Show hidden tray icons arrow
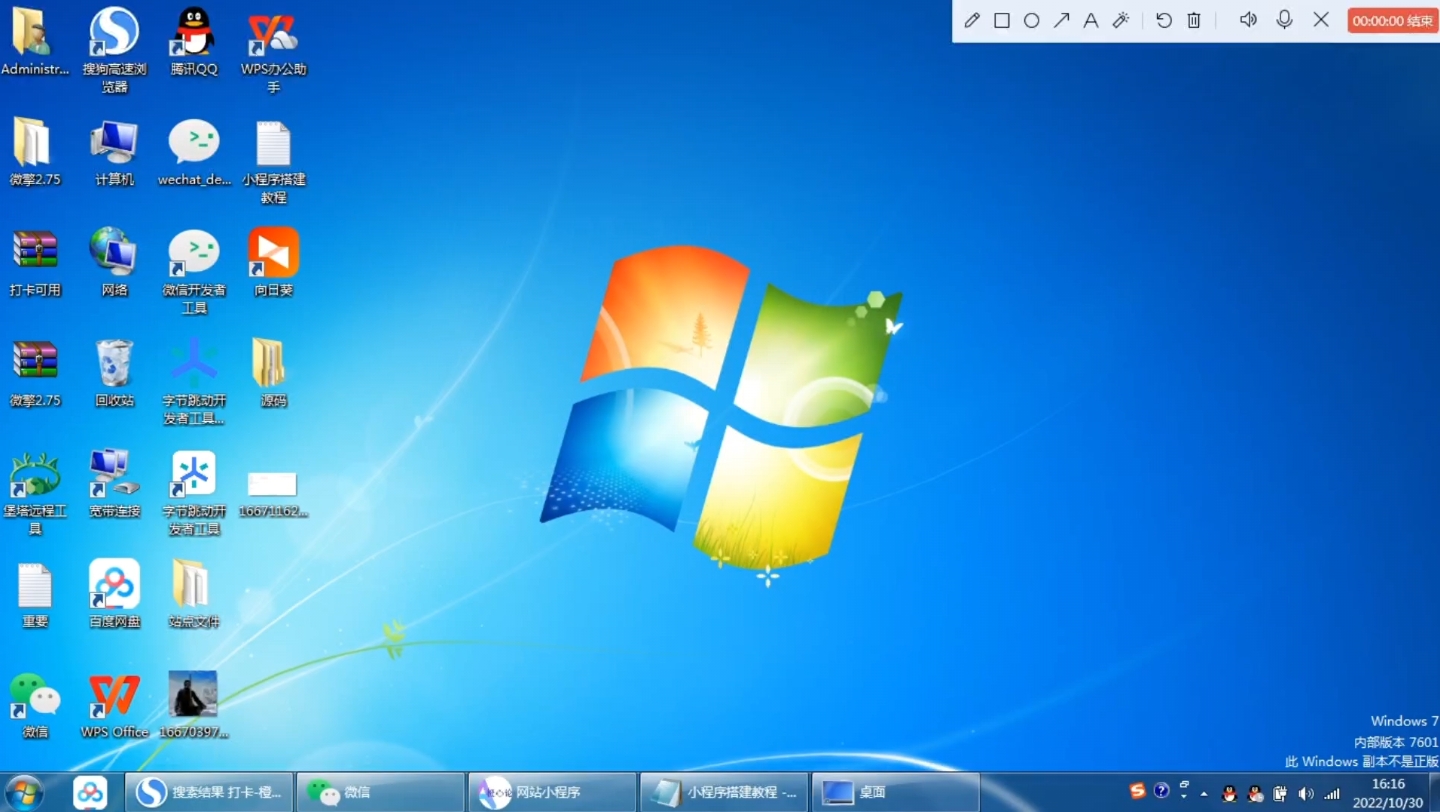Viewport: 1440px width, 812px height. 1204,794
